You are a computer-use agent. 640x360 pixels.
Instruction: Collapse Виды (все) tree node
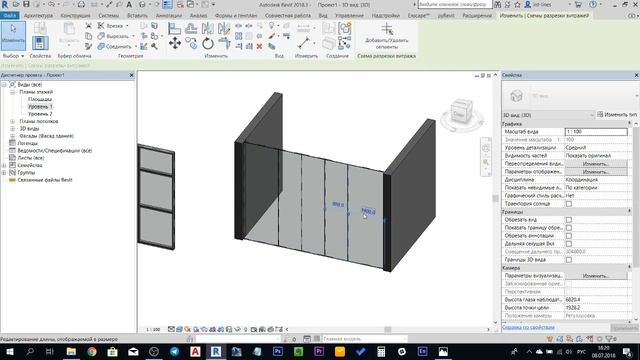[4, 84]
